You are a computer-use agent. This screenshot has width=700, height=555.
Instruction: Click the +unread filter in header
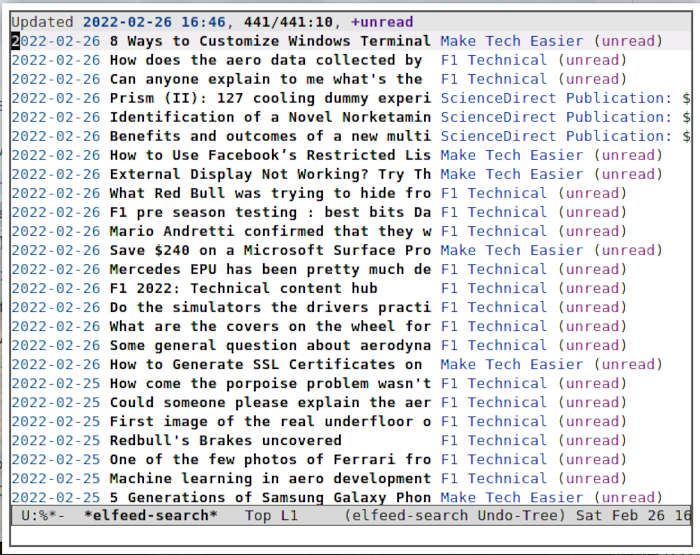coord(382,22)
